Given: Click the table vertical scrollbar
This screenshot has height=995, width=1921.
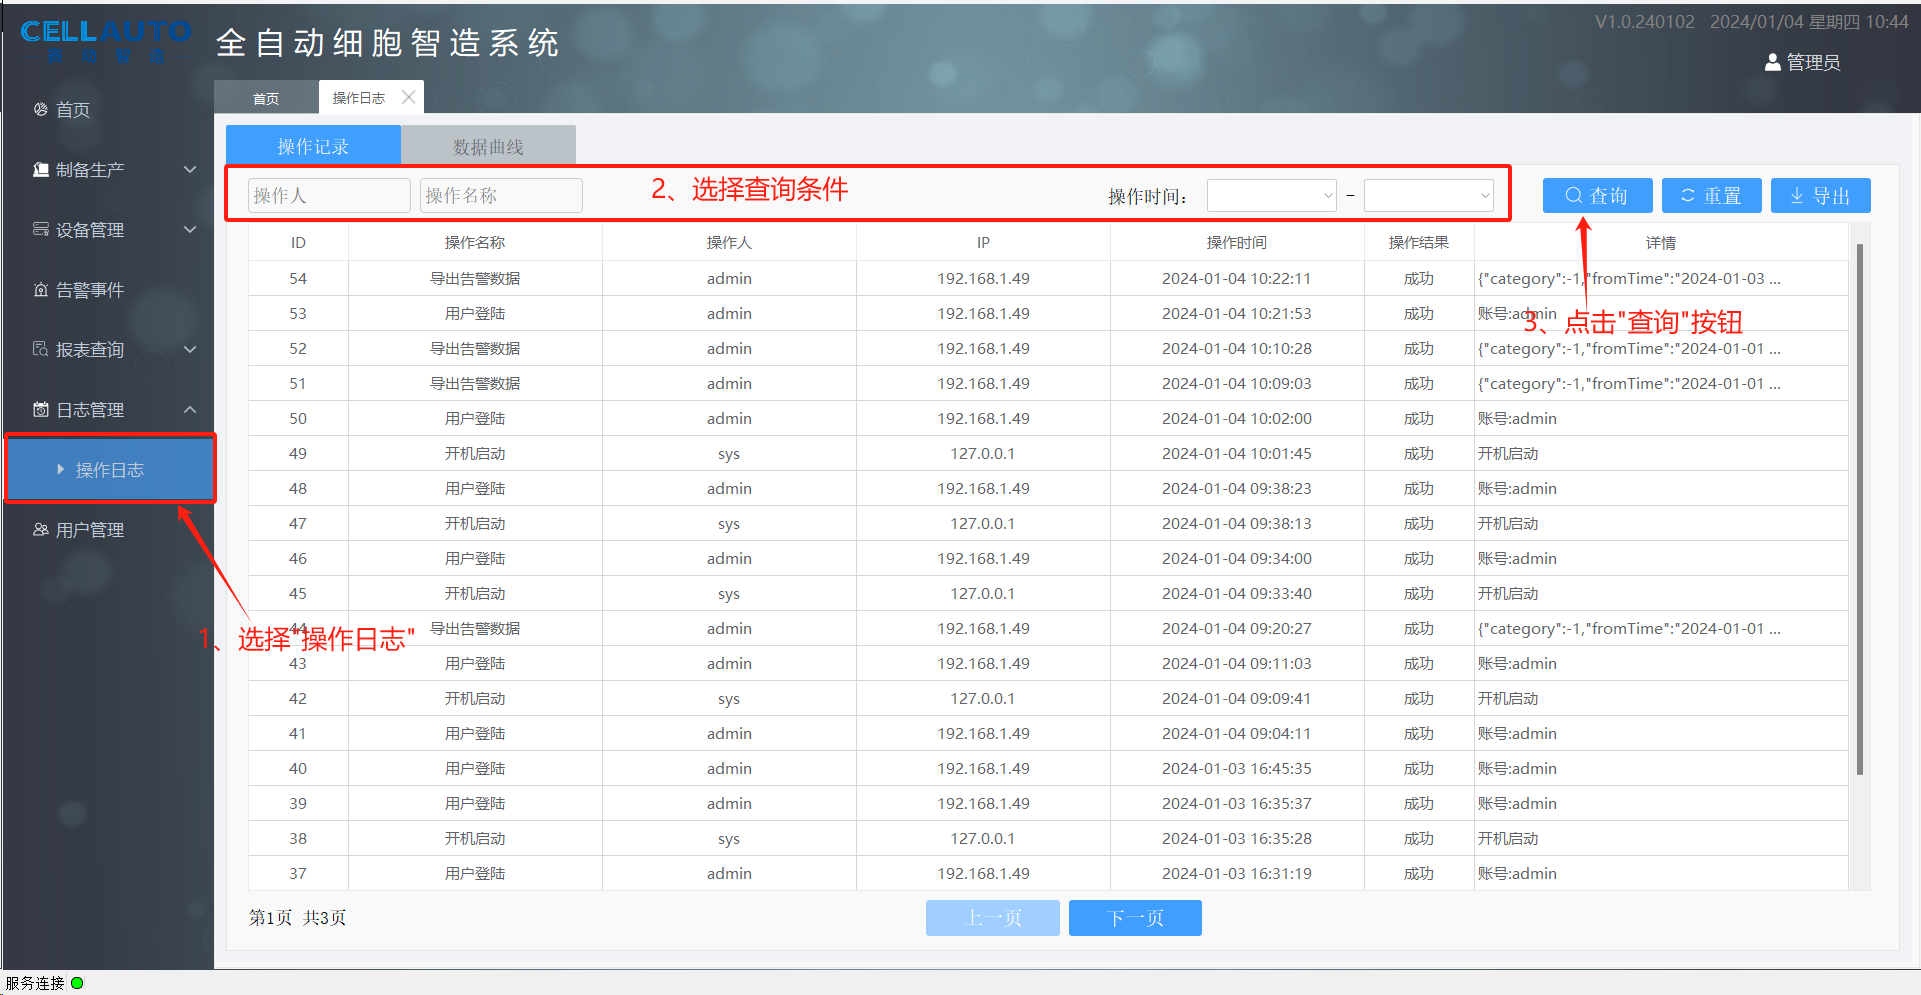Looking at the screenshot, I should pyautogui.click(x=1859, y=509).
